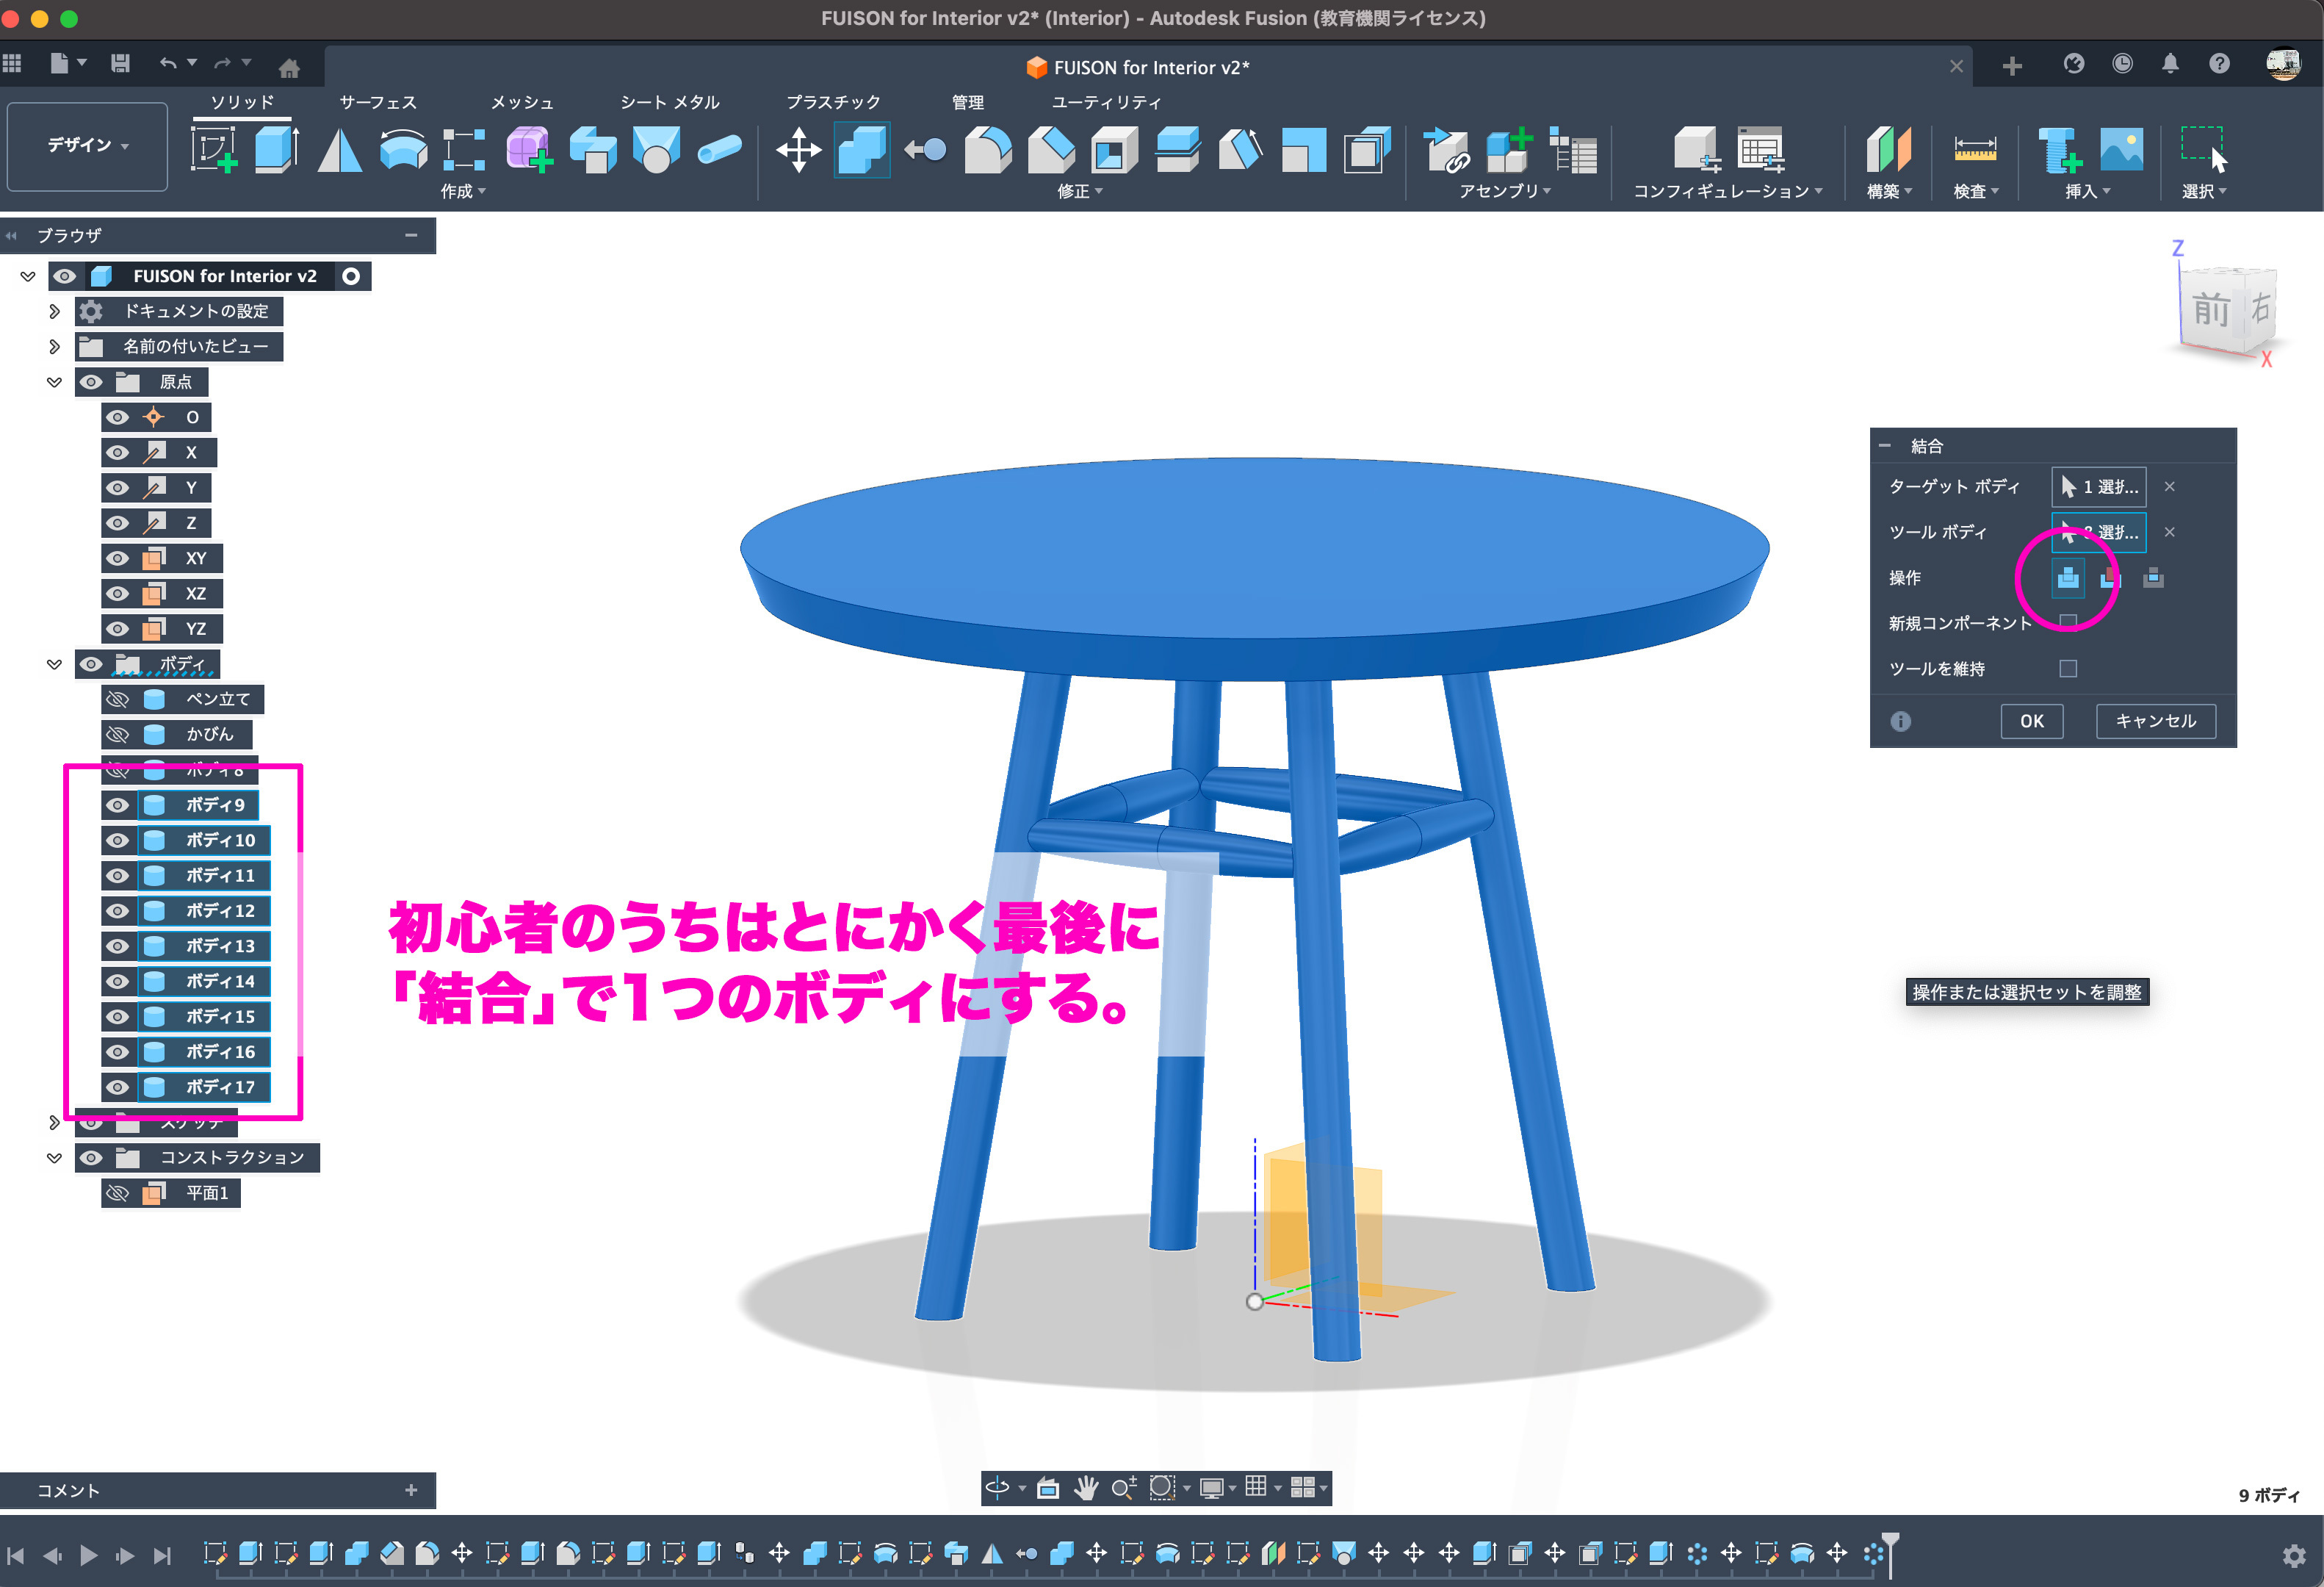Switch to the サーフェス tab
The image size is (2324, 1587).
click(x=377, y=102)
